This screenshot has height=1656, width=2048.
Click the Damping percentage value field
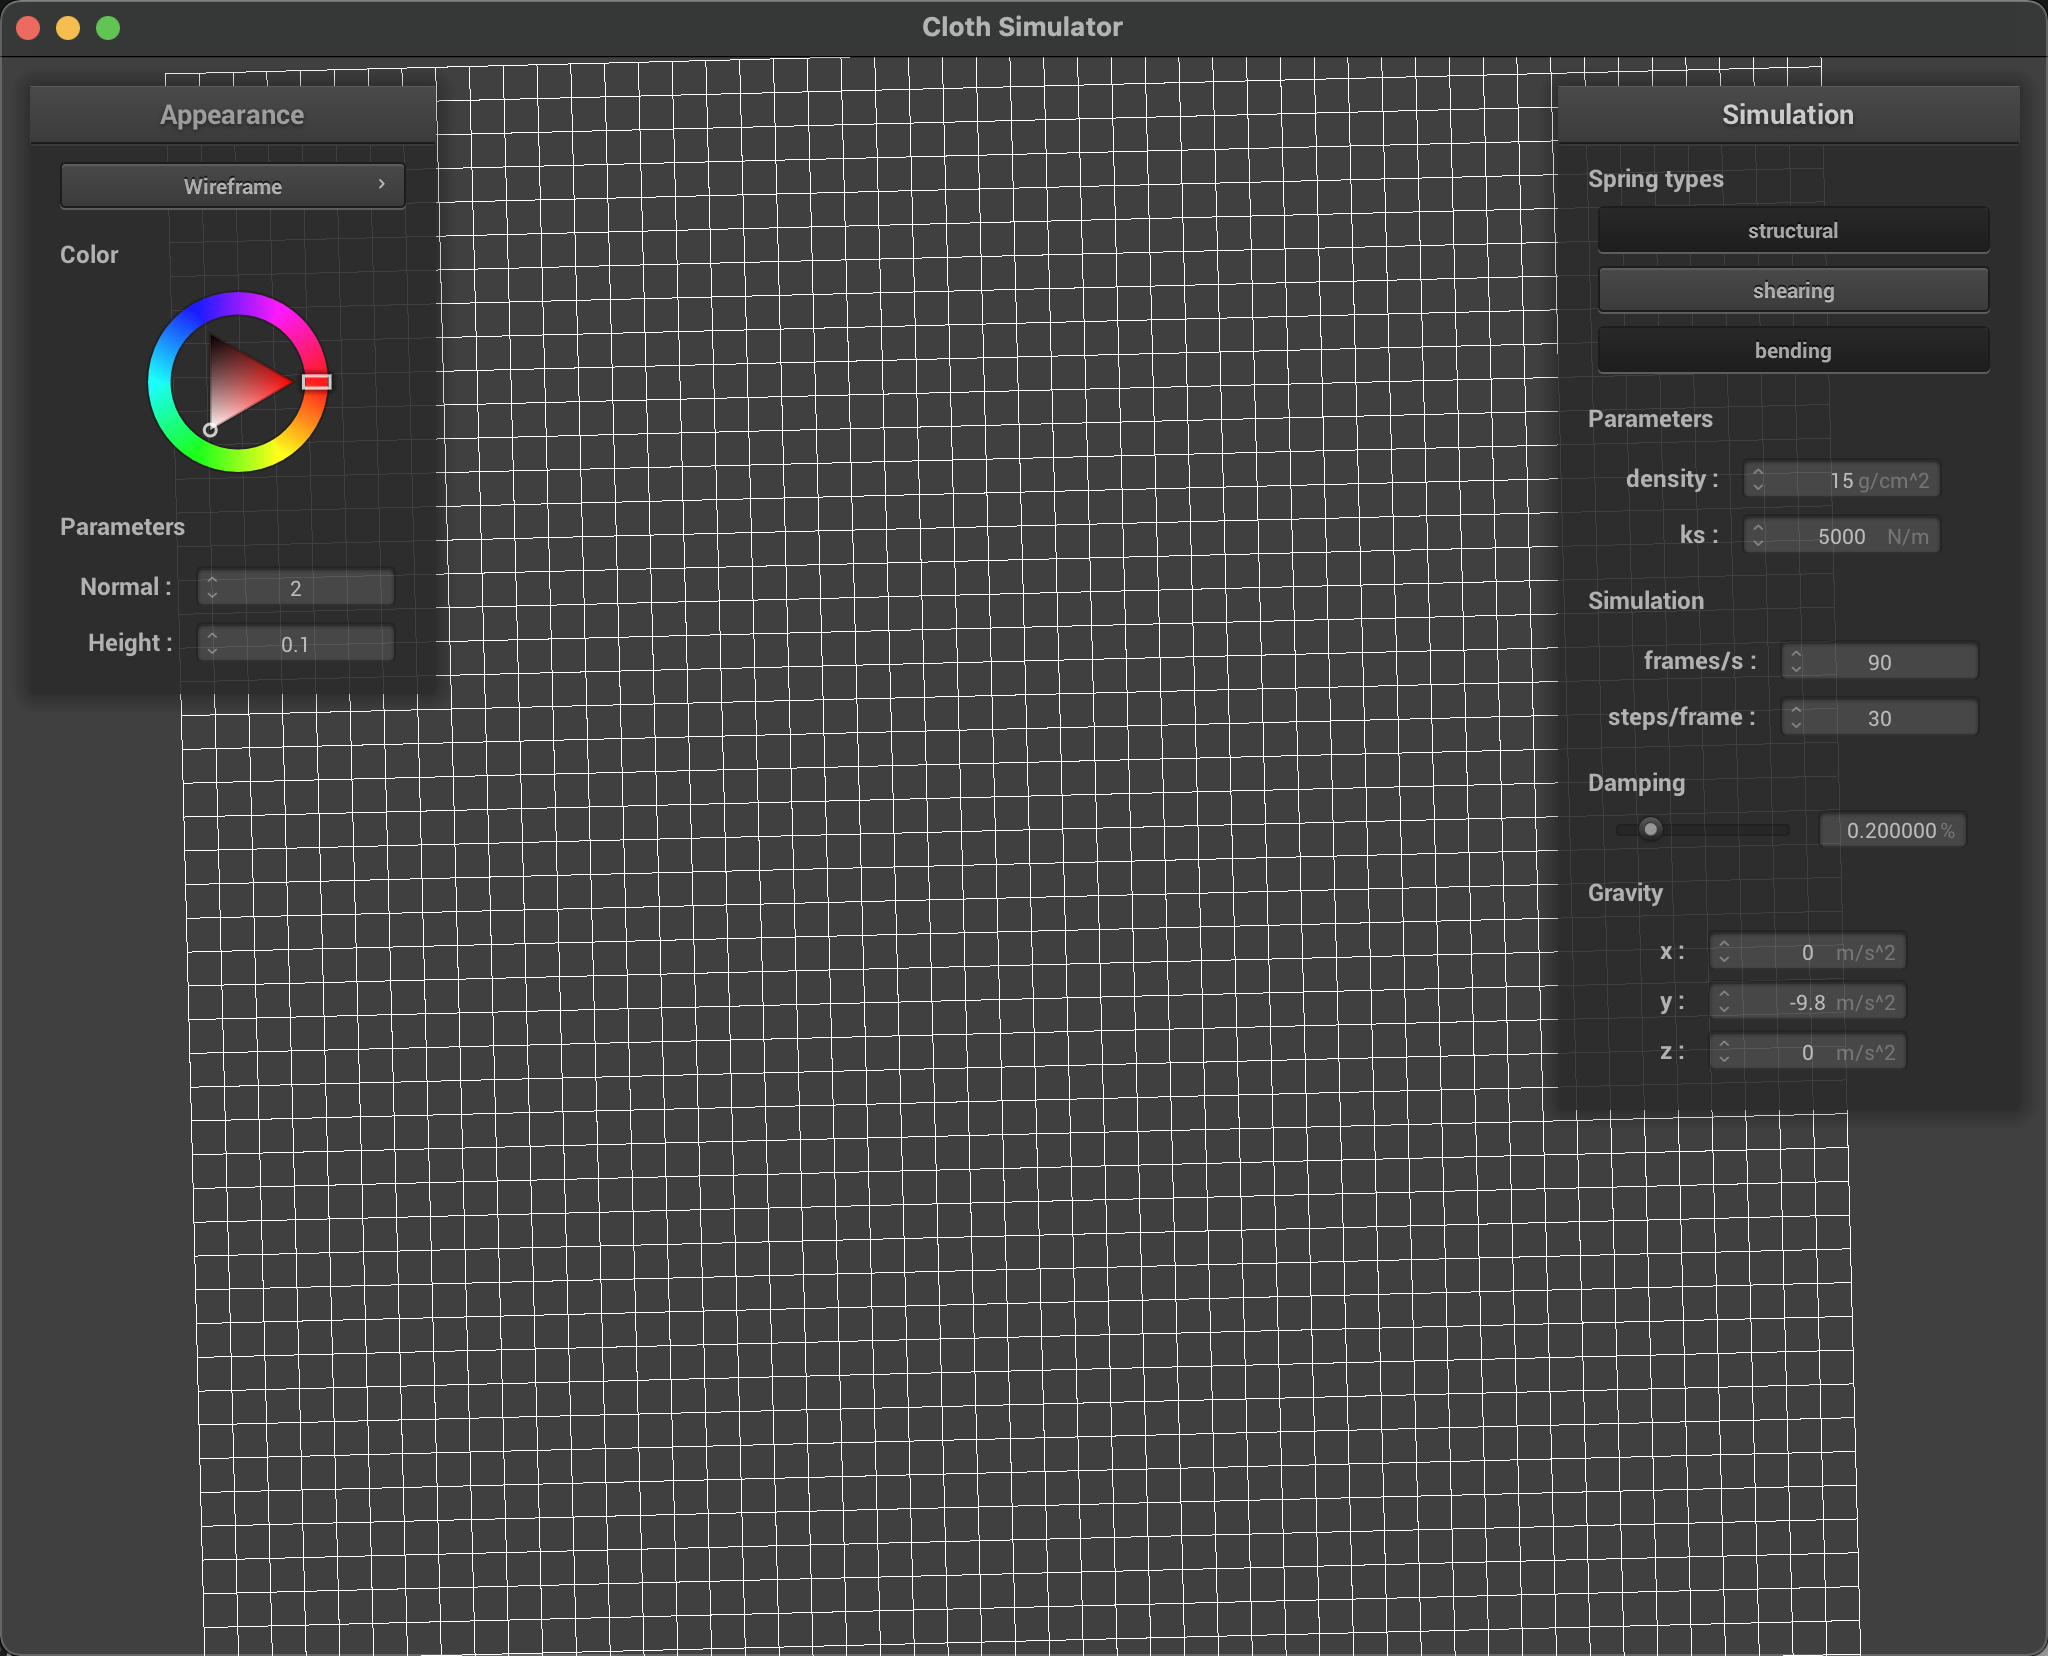click(x=1892, y=830)
